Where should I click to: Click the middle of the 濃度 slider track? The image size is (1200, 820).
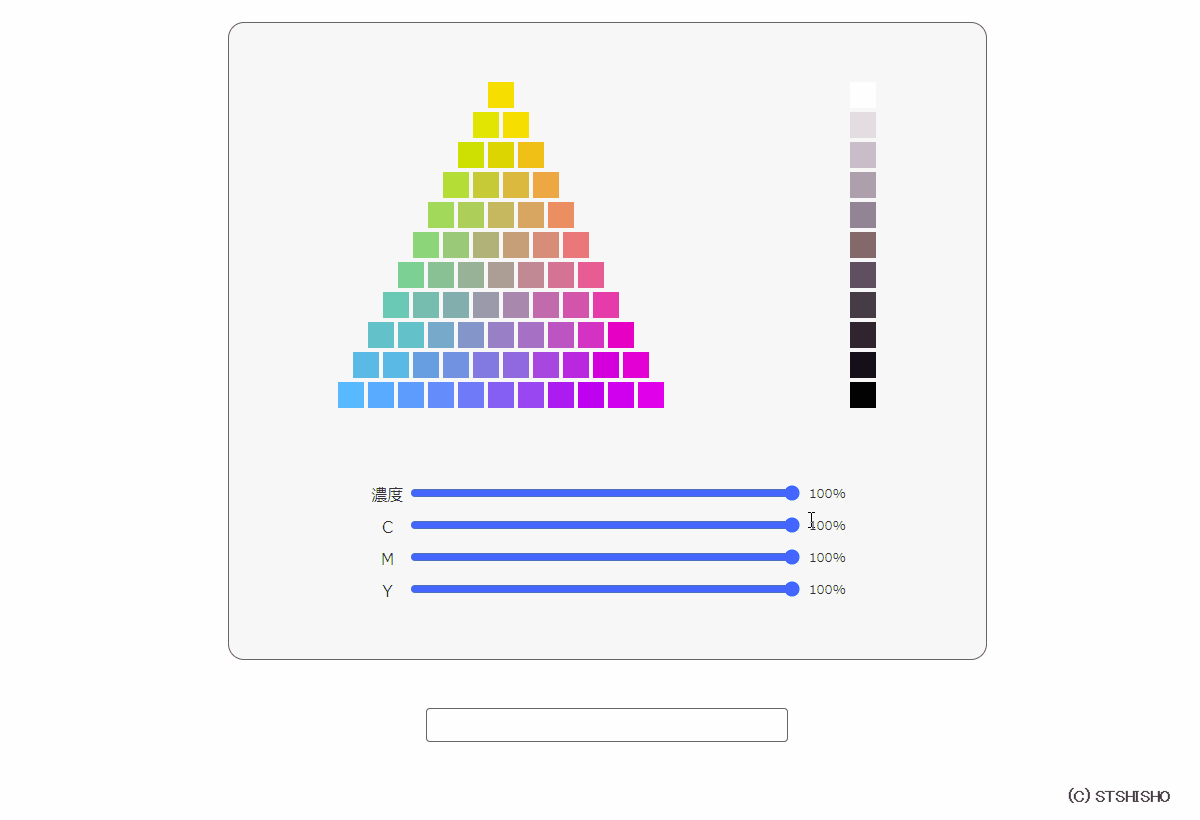(603, 493)
